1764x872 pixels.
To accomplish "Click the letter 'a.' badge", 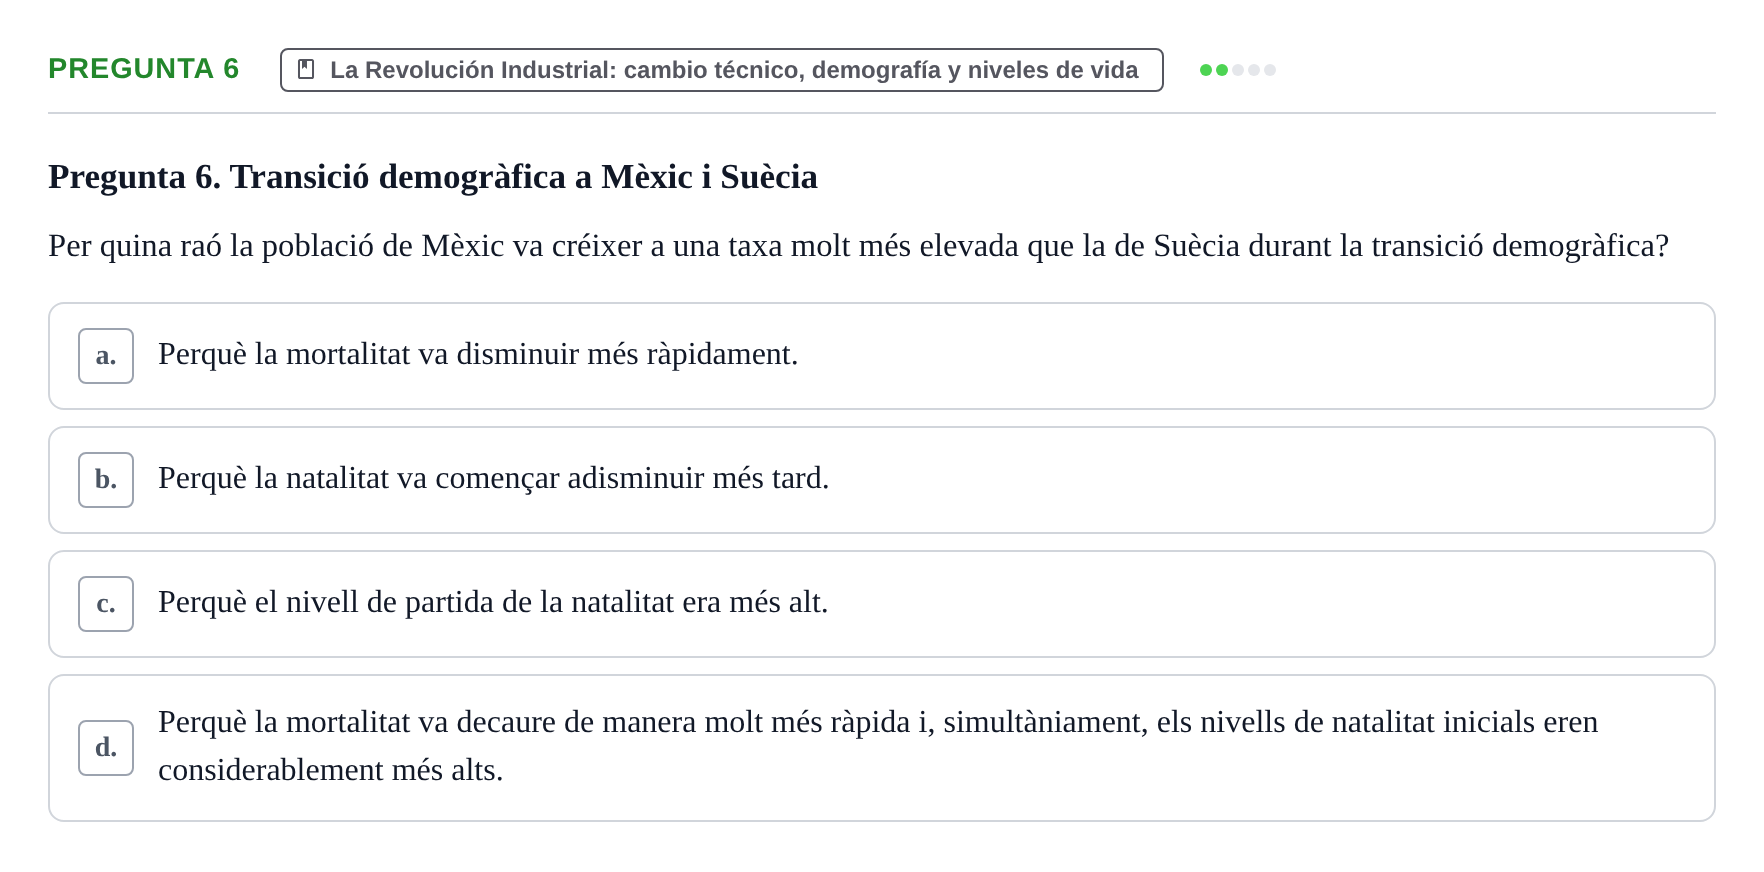I will coord(106,356).
